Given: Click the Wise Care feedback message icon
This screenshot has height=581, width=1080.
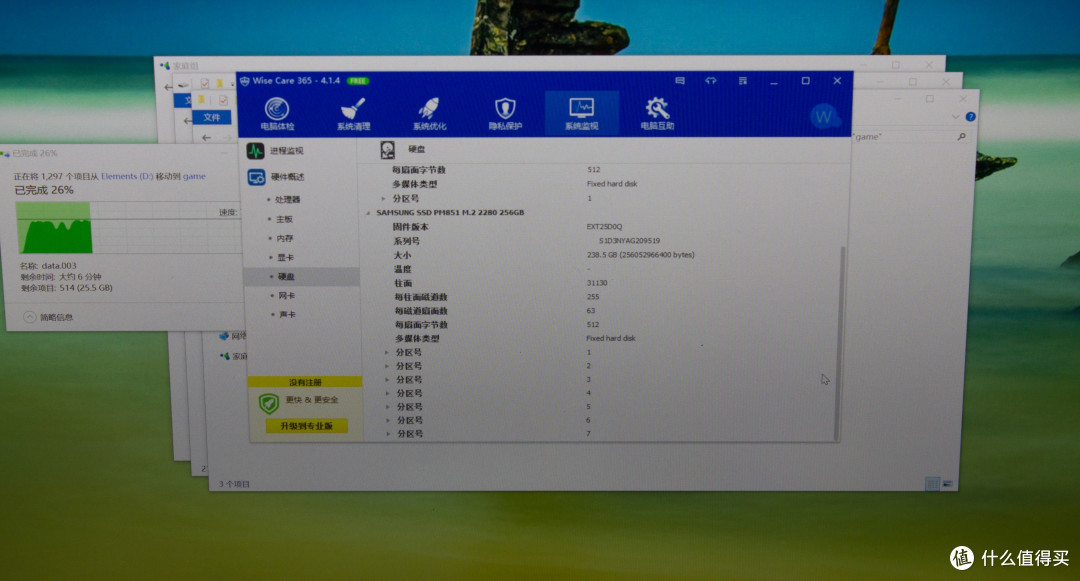Looking at the screenshot, I should point(680,81).
